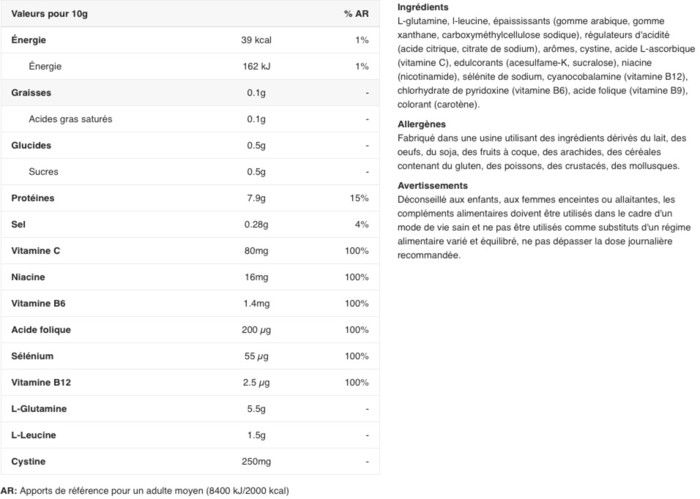Click the "% AR" column header
The height and width of the screenshot is (499, 700).
pos(357,14)
